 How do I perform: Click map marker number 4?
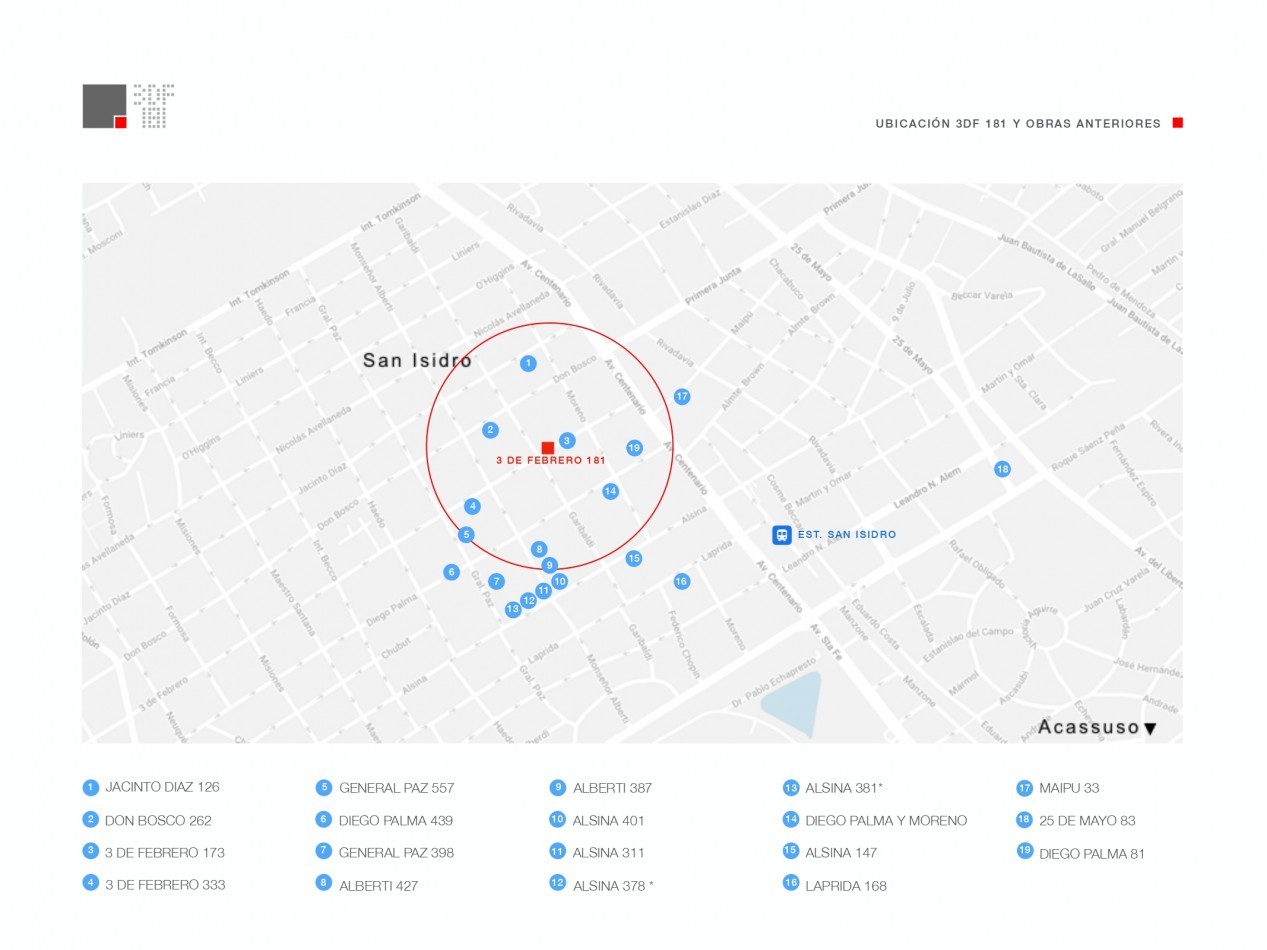[472, 506]
